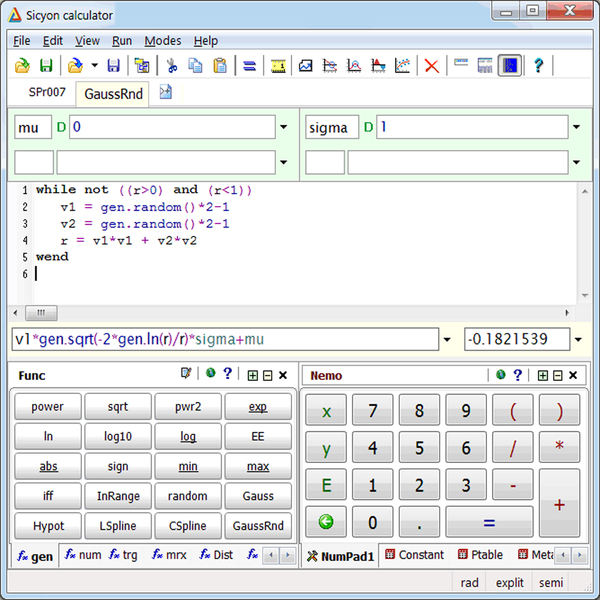The width and height of the screenshot is (600, 600).
Task: Click the blue equals evaluate icon
Action: [x=249, y=66]
